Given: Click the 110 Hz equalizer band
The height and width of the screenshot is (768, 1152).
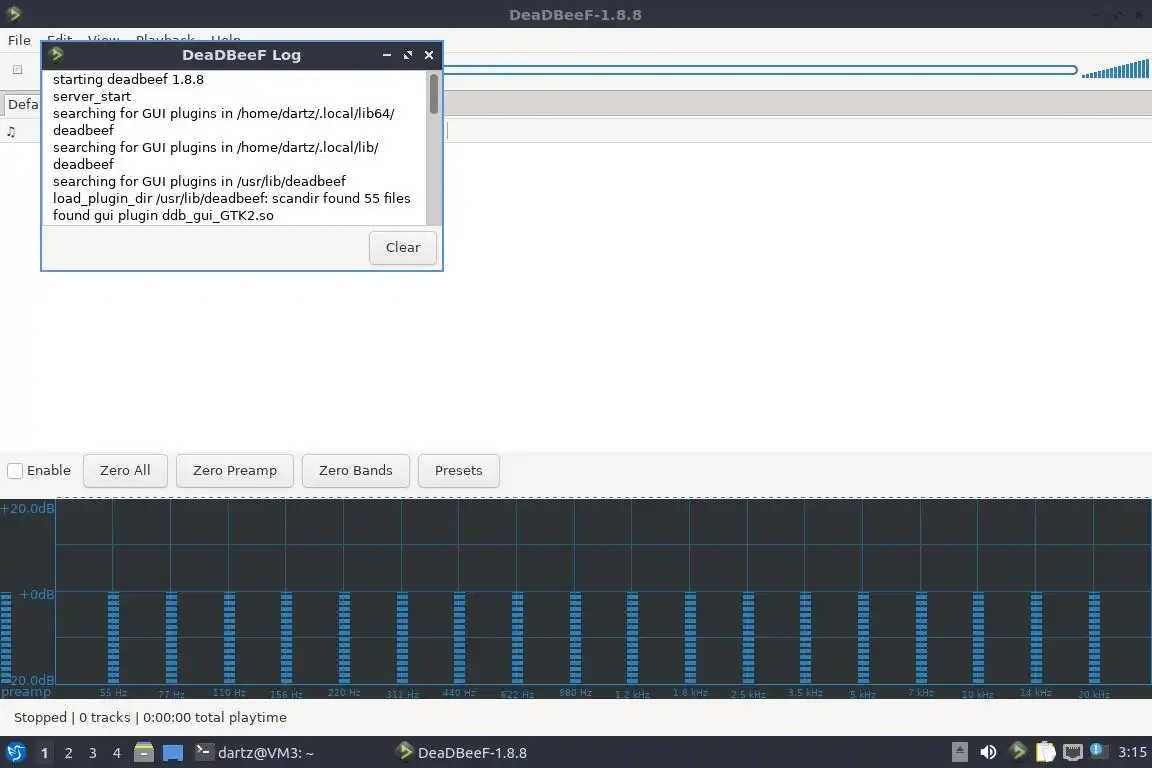Looking at the screenshot, I should click(x=229, y=638).
